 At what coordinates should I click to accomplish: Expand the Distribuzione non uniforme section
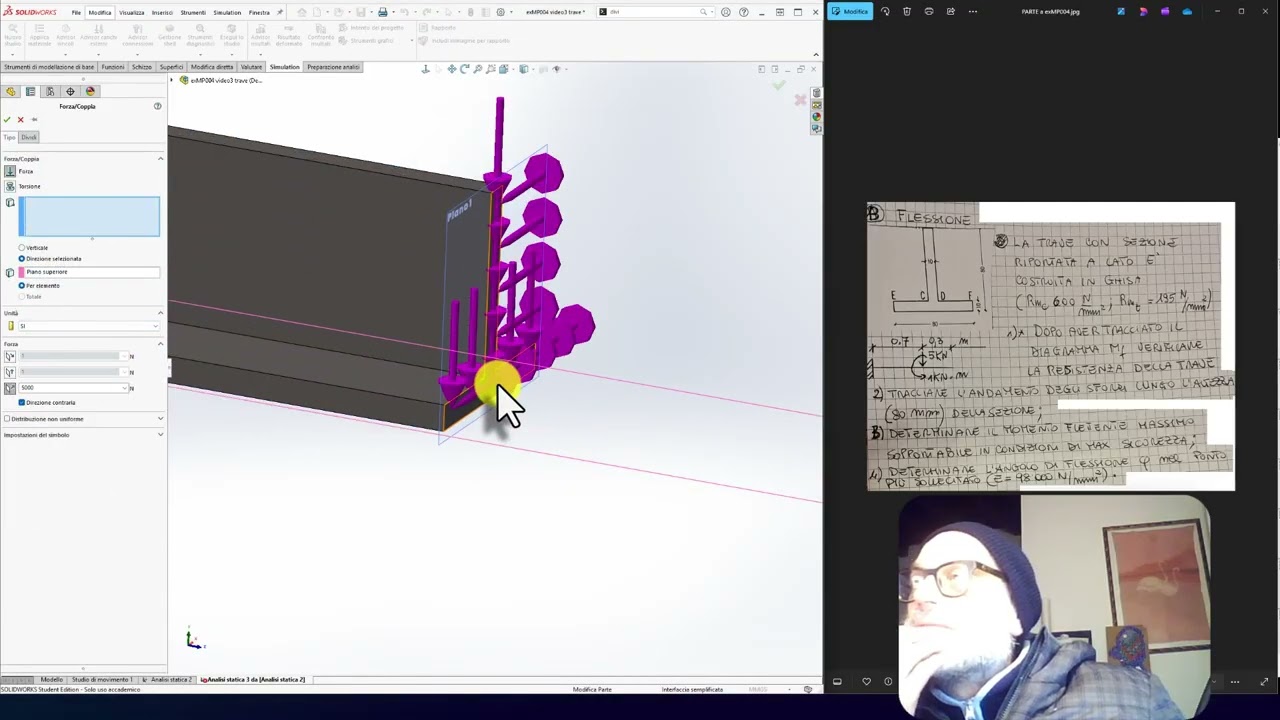(160, 419)
